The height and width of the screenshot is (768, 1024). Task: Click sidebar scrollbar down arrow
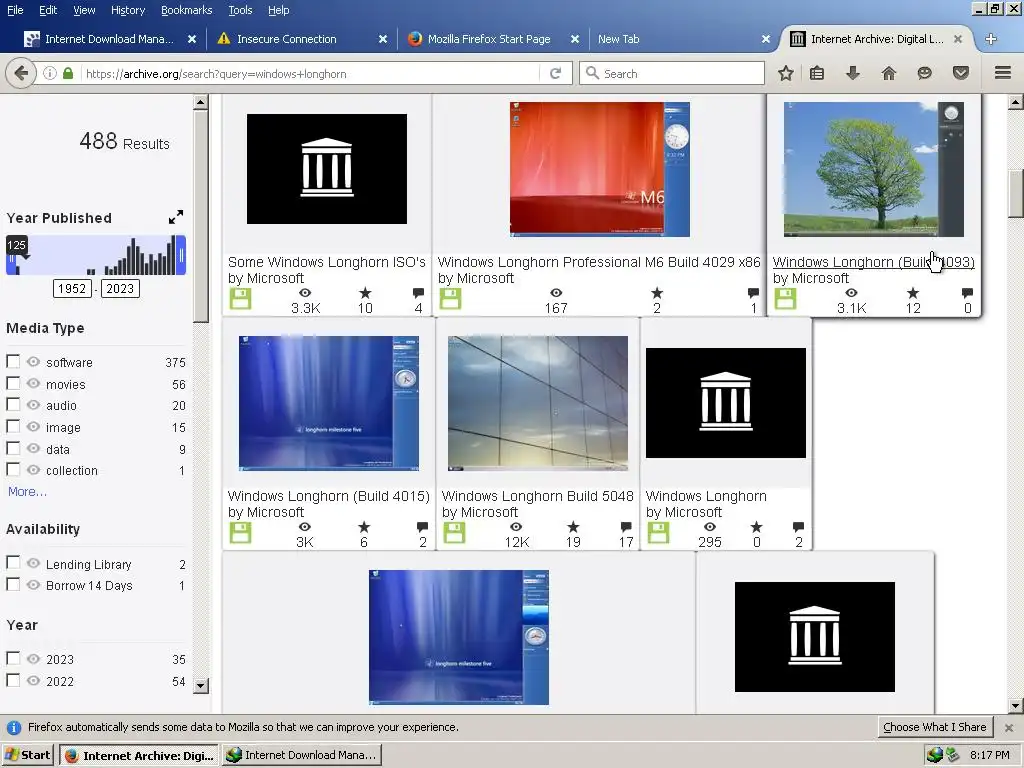pos(201,685)
